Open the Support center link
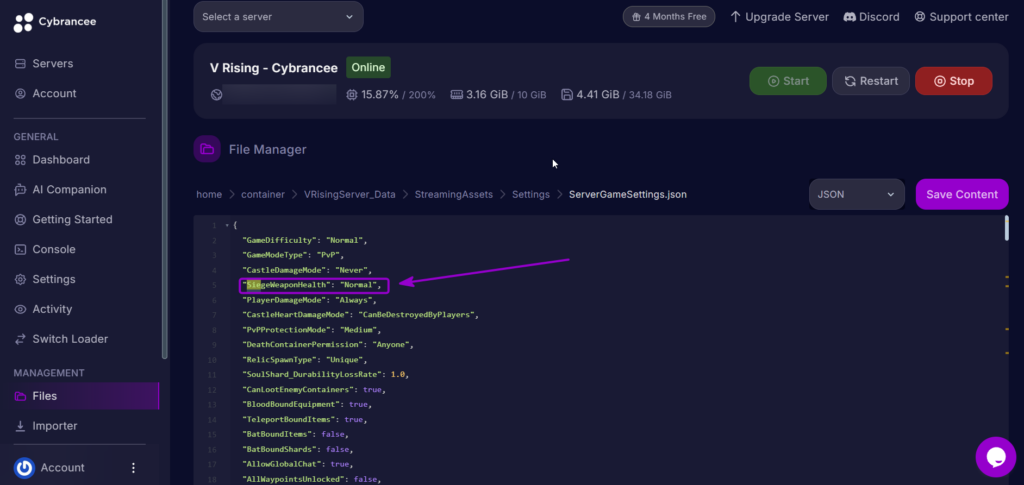This screenshot has height=485, width=1024. 961,17
